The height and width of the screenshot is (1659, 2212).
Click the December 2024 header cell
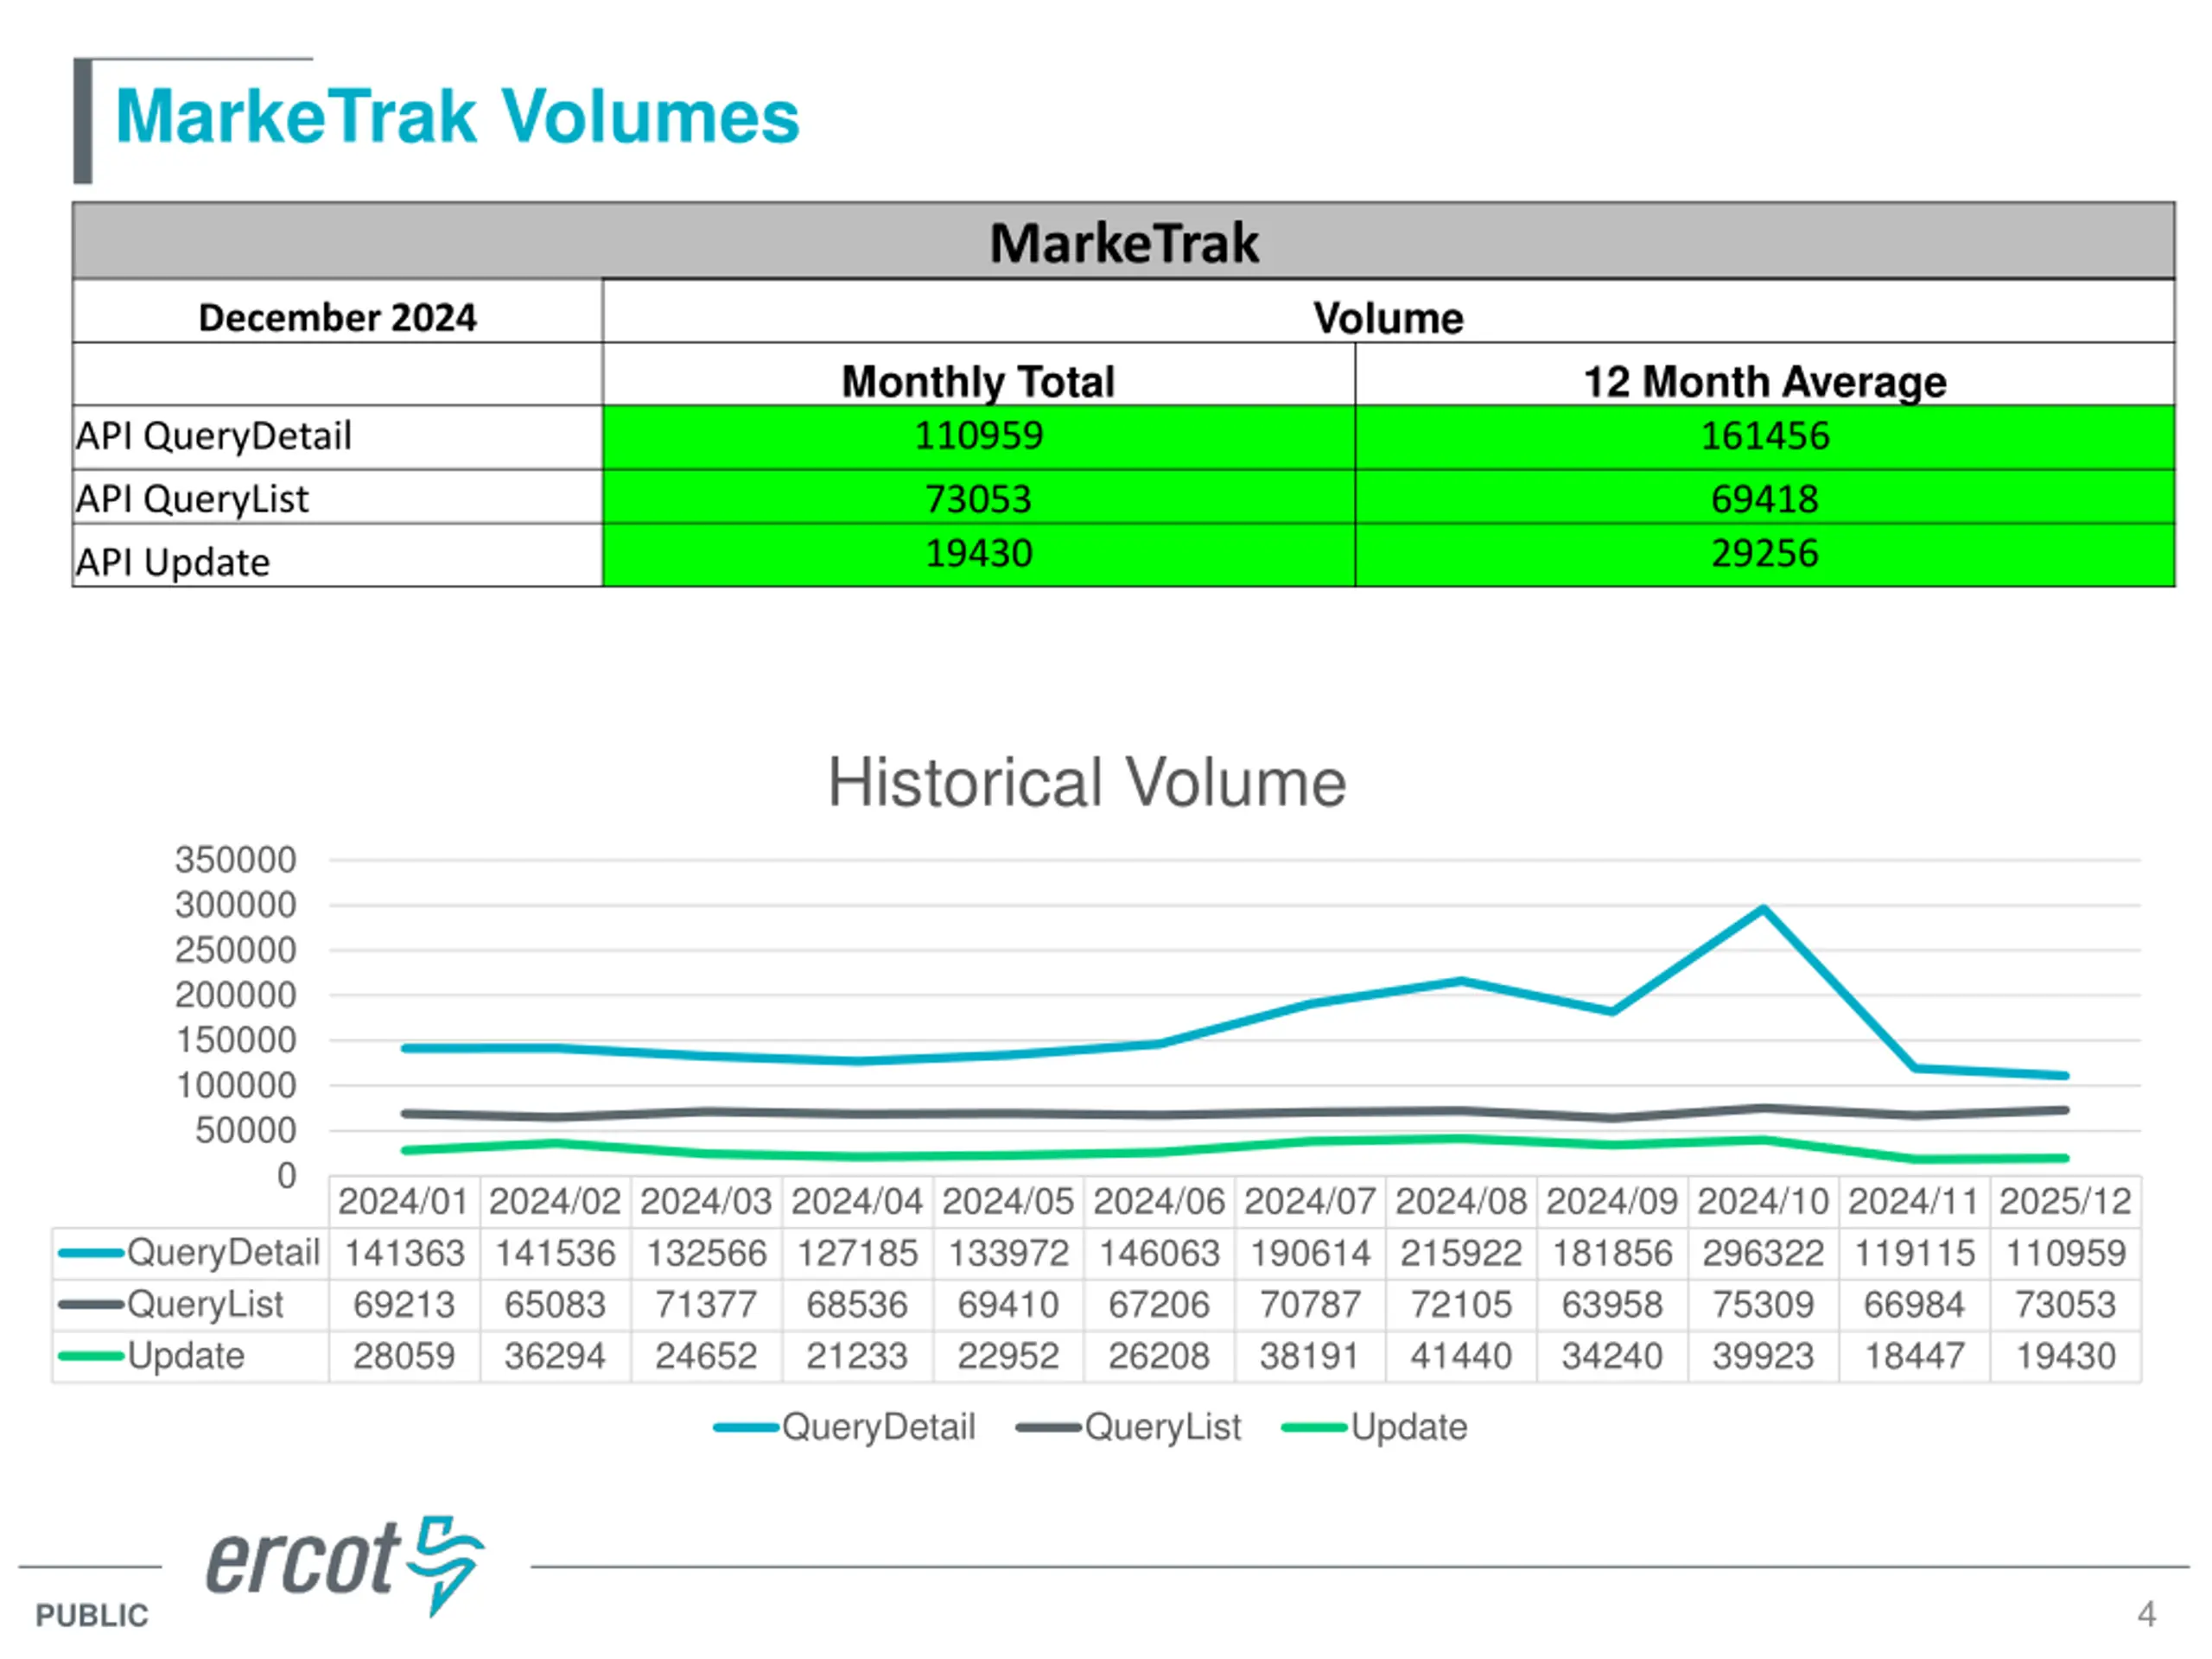click(x=337, y=317)
